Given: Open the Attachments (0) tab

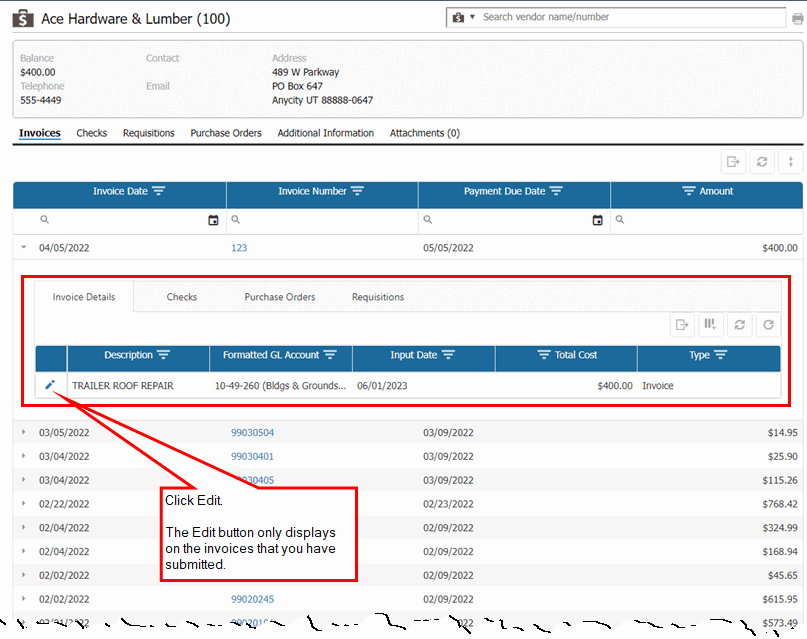Looking at the screenshot, I should (425, 133).
